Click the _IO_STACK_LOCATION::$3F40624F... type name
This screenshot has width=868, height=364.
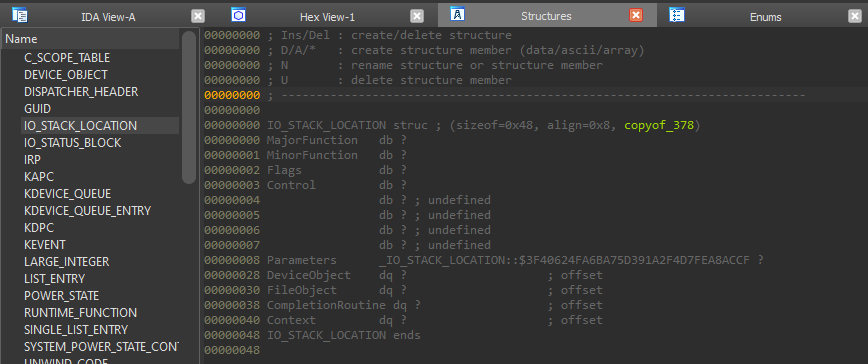point(564,260)
